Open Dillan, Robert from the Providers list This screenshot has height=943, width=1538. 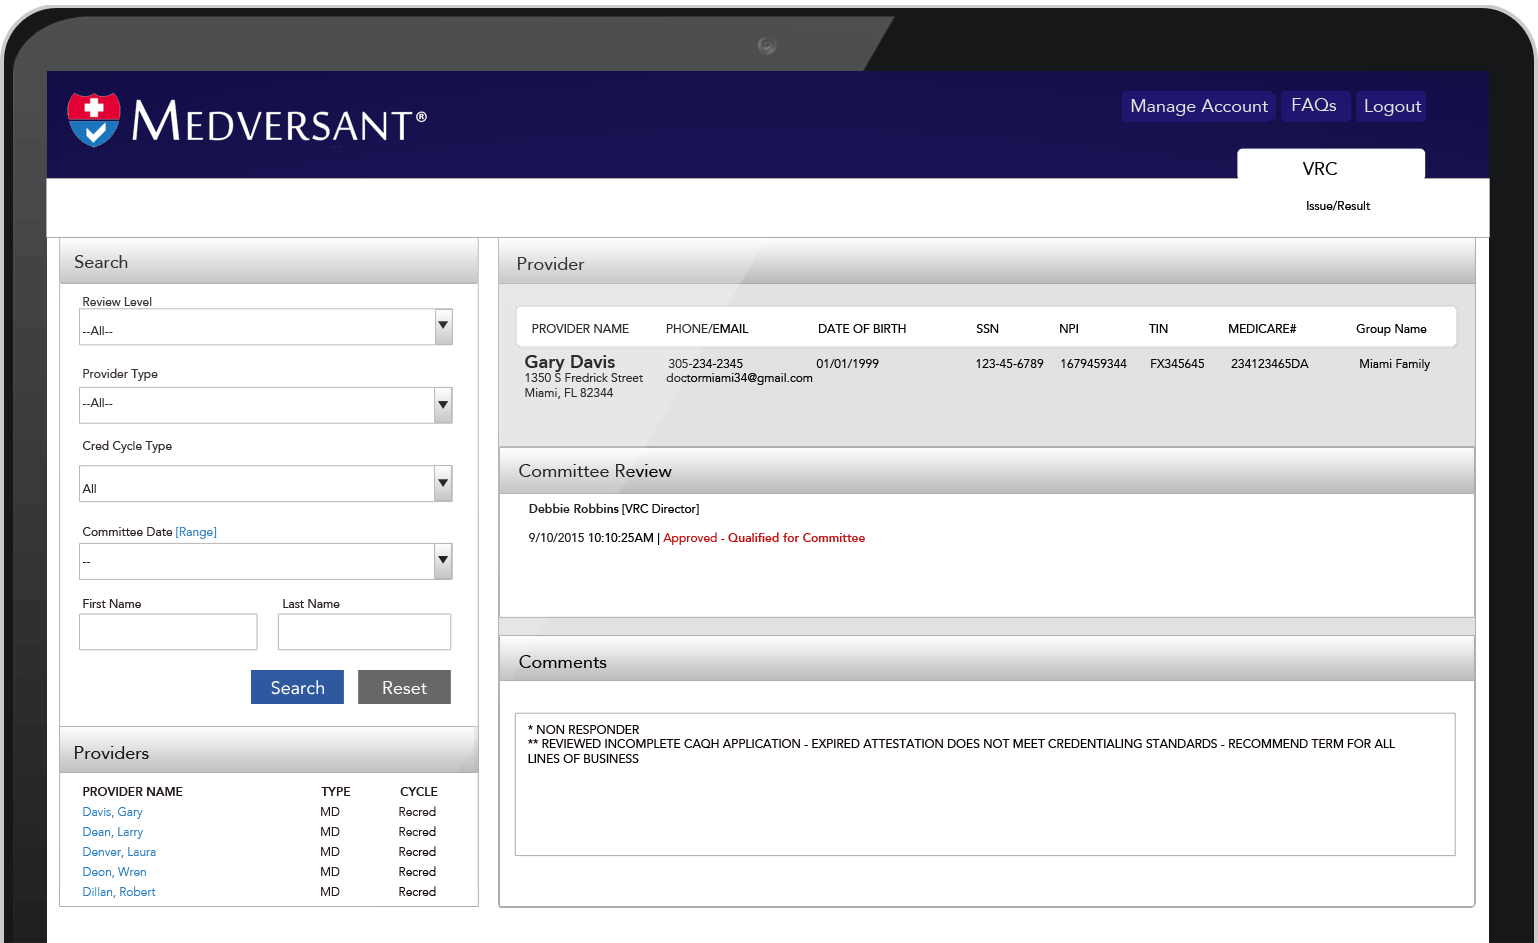118,891
